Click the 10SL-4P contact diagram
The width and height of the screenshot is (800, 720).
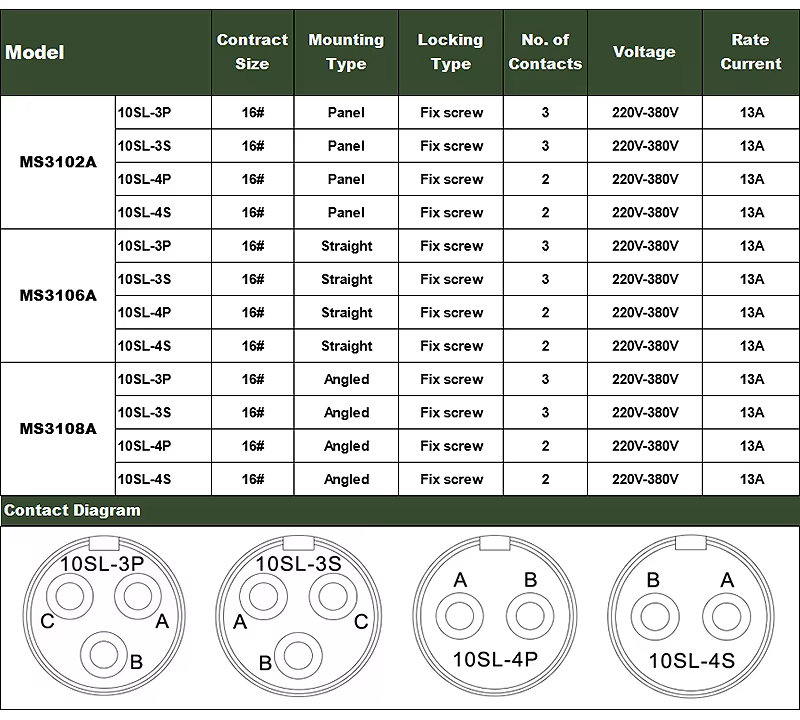coord(495,616)
